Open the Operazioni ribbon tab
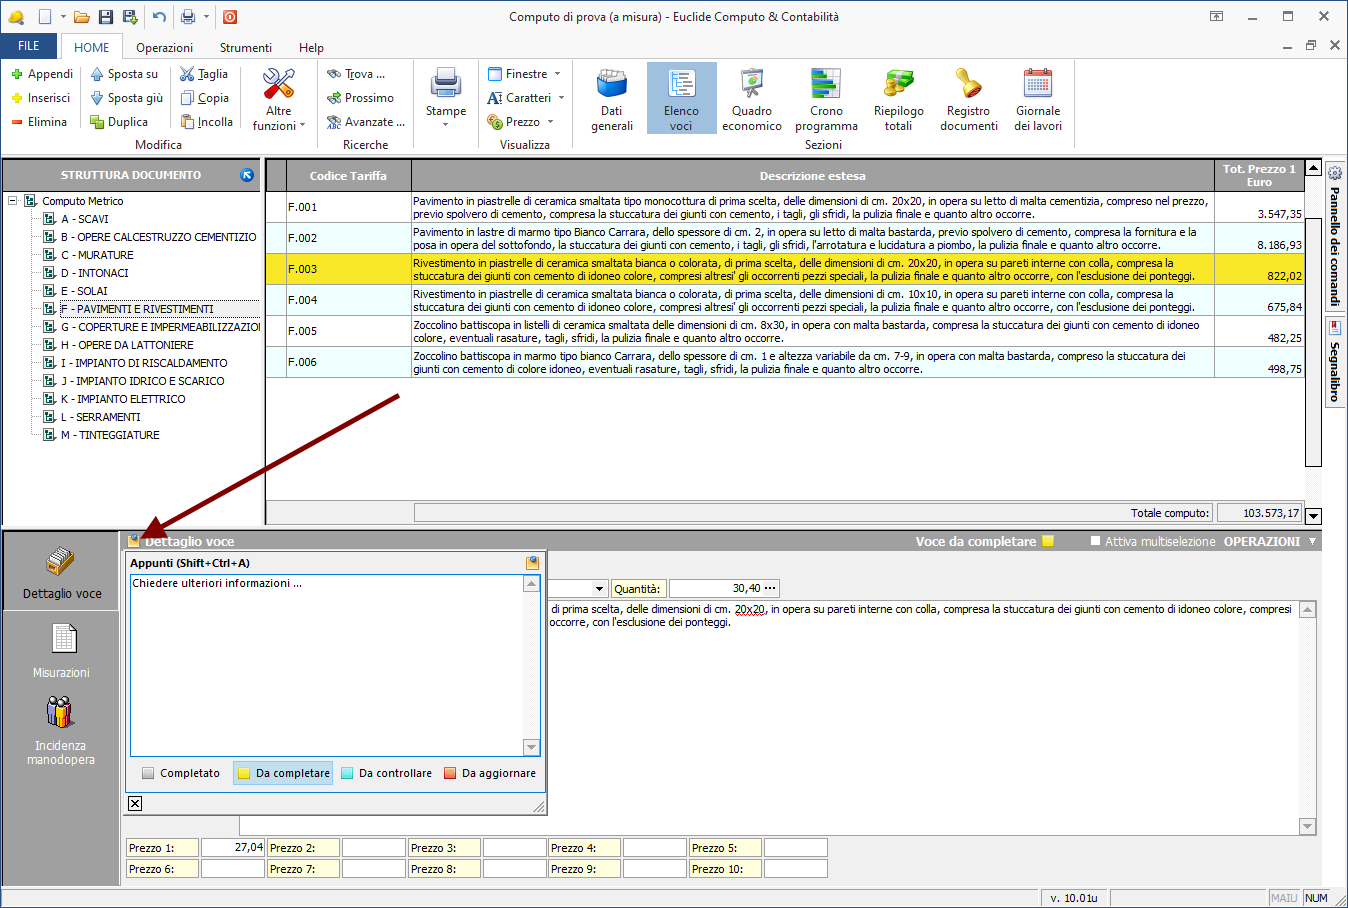1348x908 pixels. point(164,48)
